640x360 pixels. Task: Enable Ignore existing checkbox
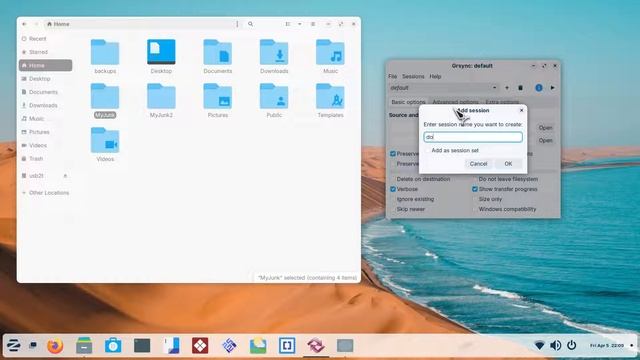[x=393, y=199]
